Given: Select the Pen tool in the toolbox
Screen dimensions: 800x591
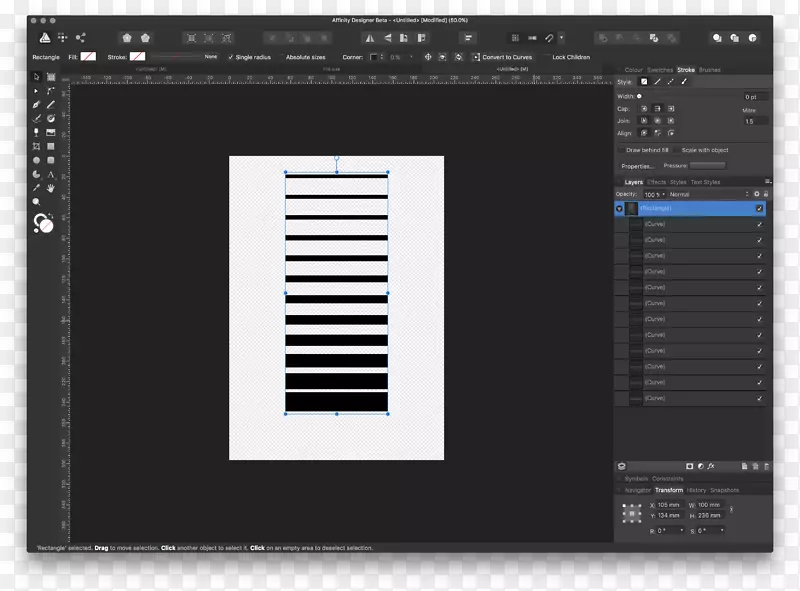Looking at the screenshot, I should click(x=36, y=104).
